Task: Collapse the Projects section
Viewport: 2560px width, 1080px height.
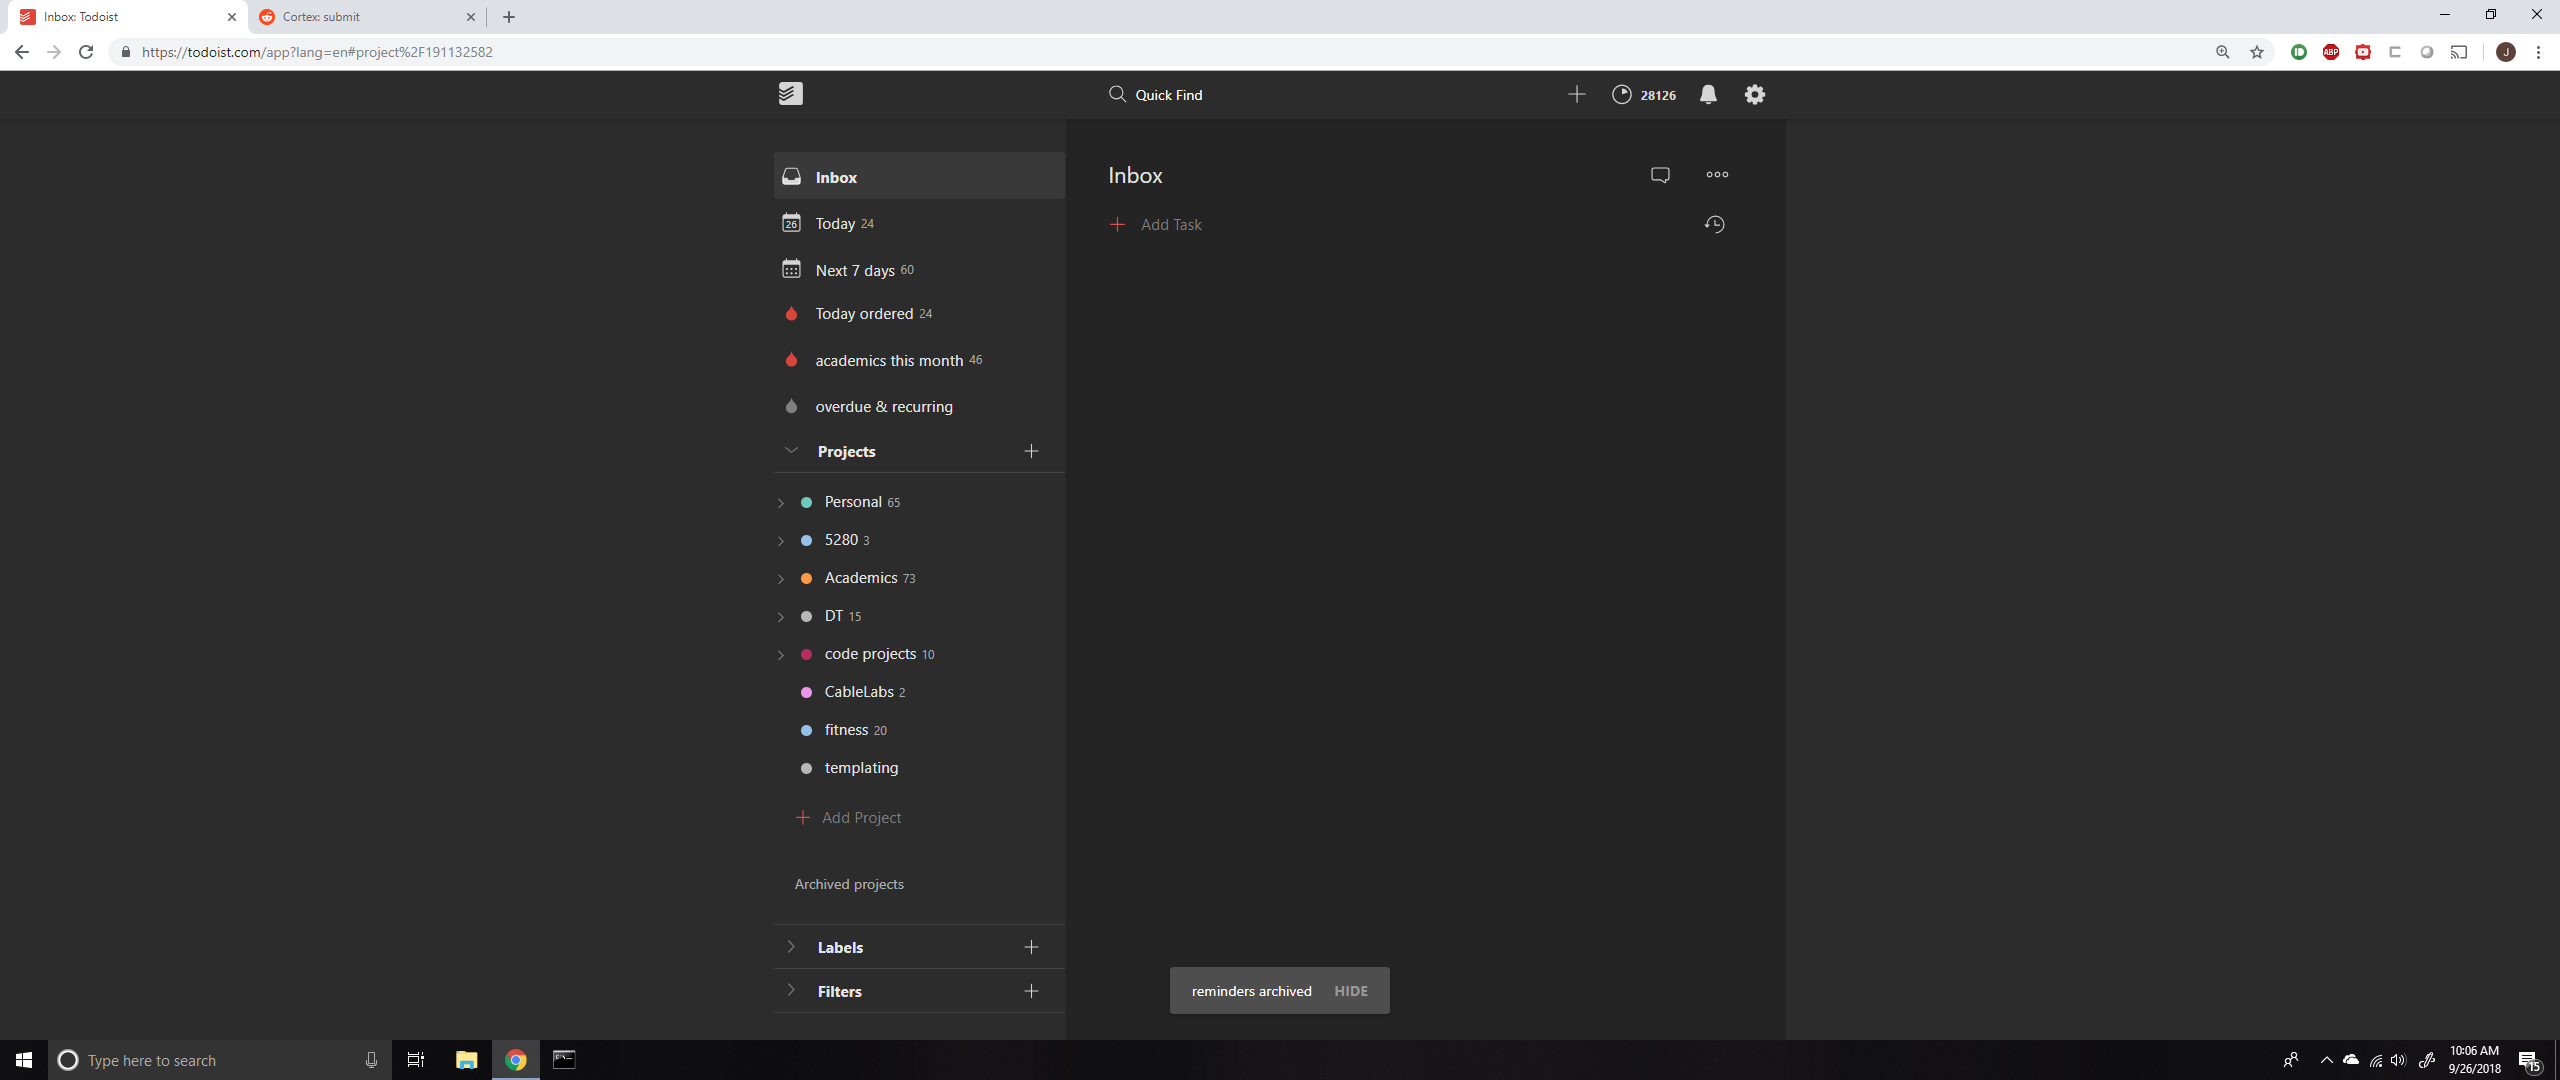Action: click(x=790, y=450)
